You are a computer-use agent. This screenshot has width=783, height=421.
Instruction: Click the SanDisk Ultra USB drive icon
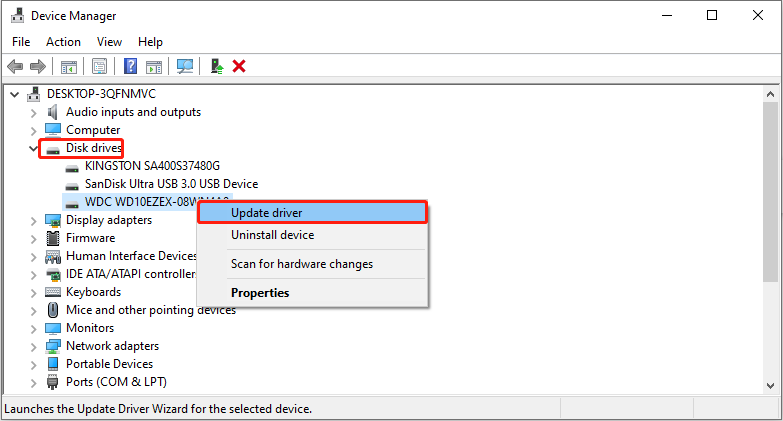[72, 186]
